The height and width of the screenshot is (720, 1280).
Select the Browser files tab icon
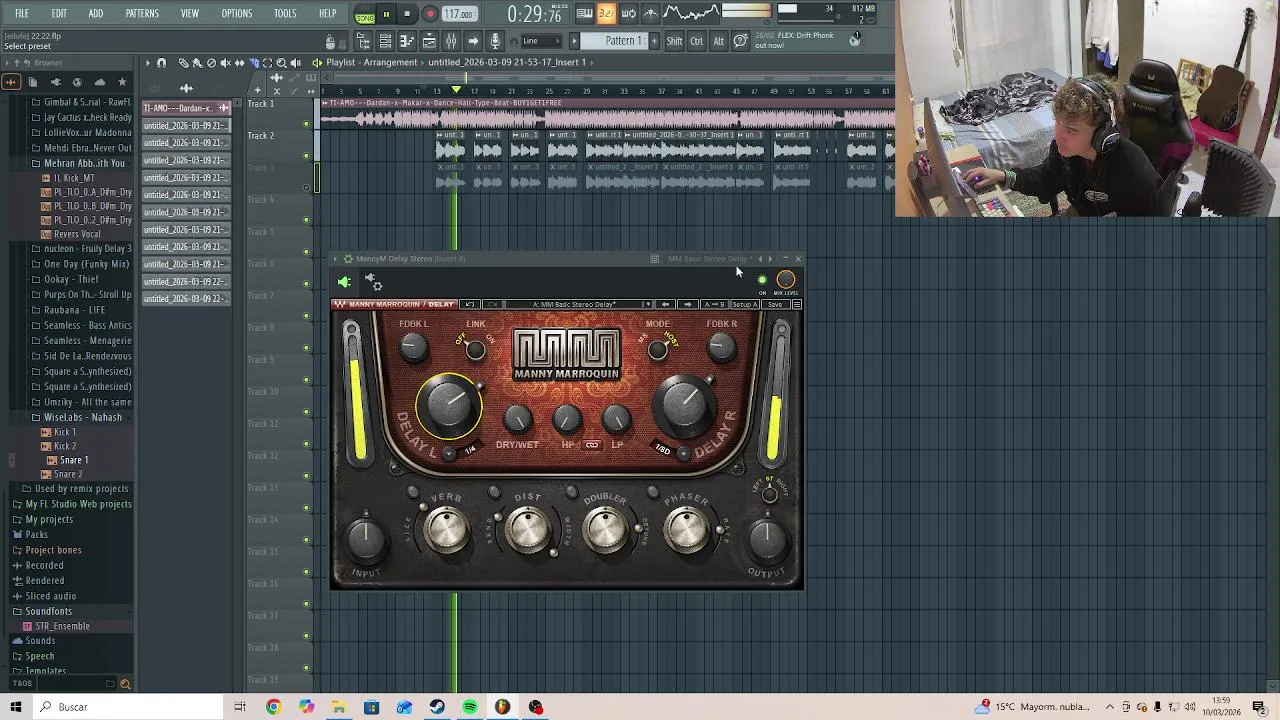click(x=33, y=82)
